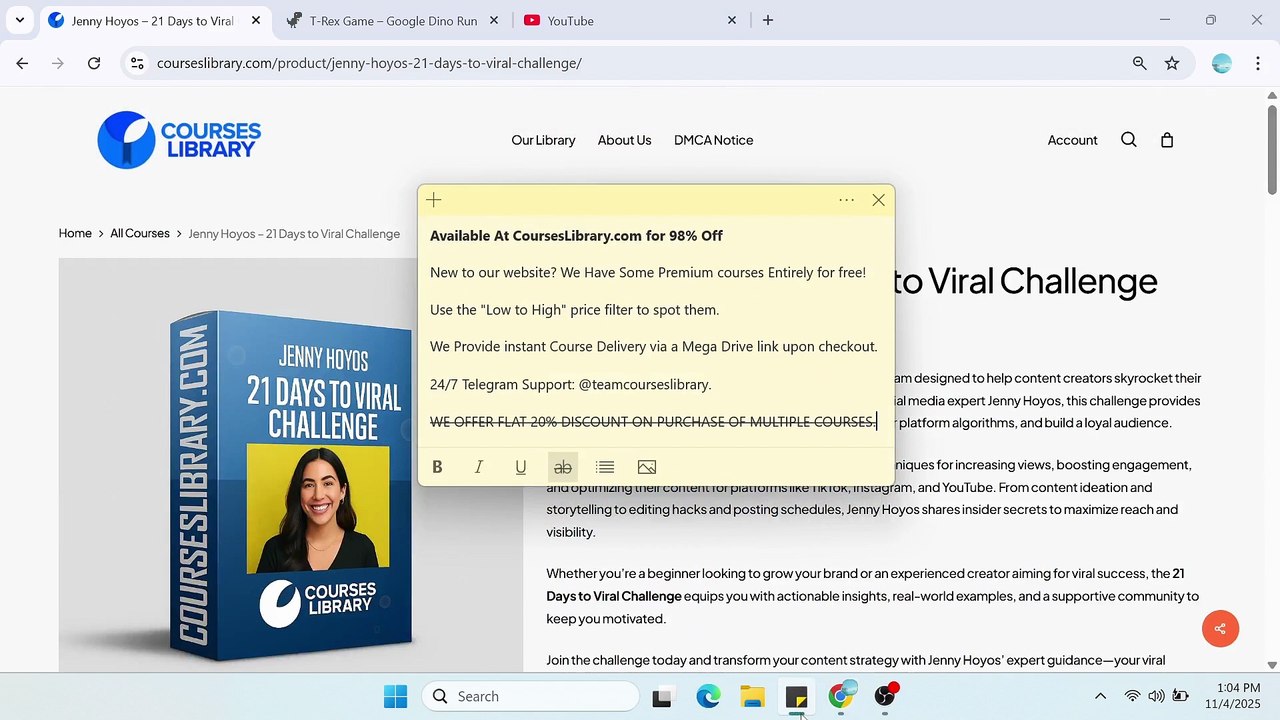Open Task View on taskbar

tap(662, 697)
